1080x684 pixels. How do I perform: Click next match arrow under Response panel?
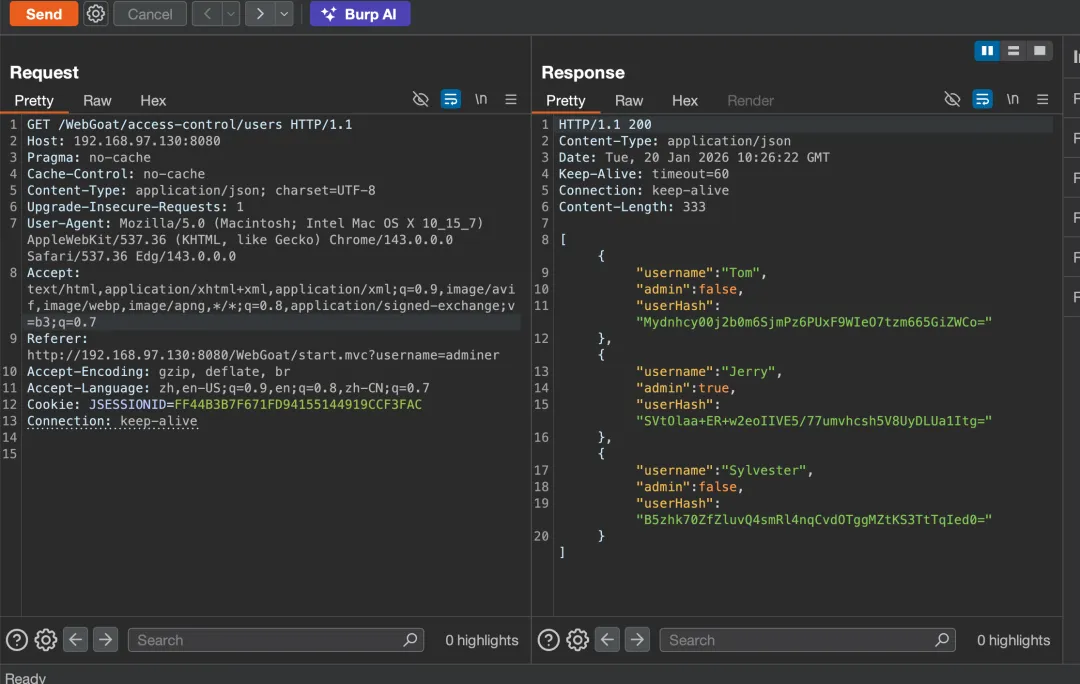[637, 640]
